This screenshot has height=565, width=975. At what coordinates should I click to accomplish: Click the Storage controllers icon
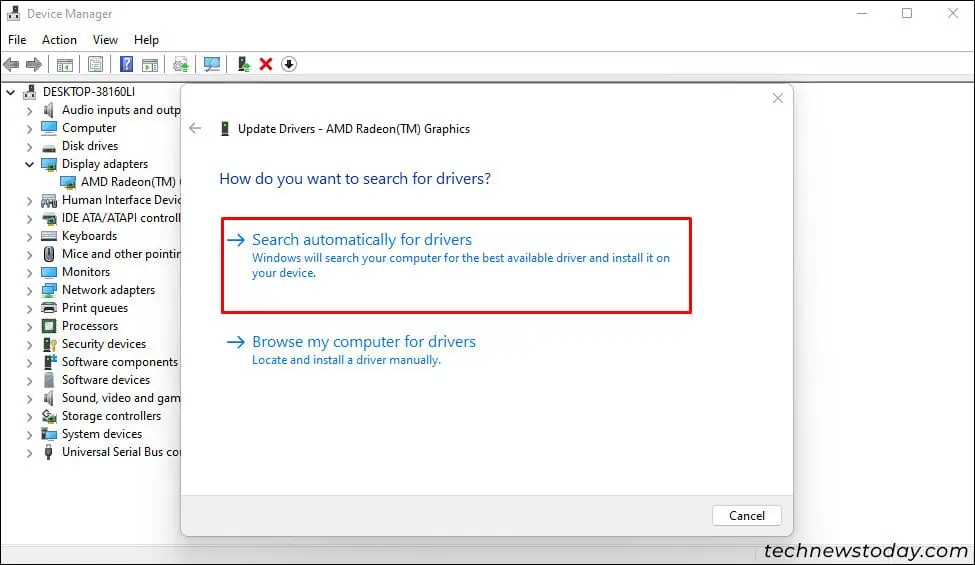coord(49,416)
